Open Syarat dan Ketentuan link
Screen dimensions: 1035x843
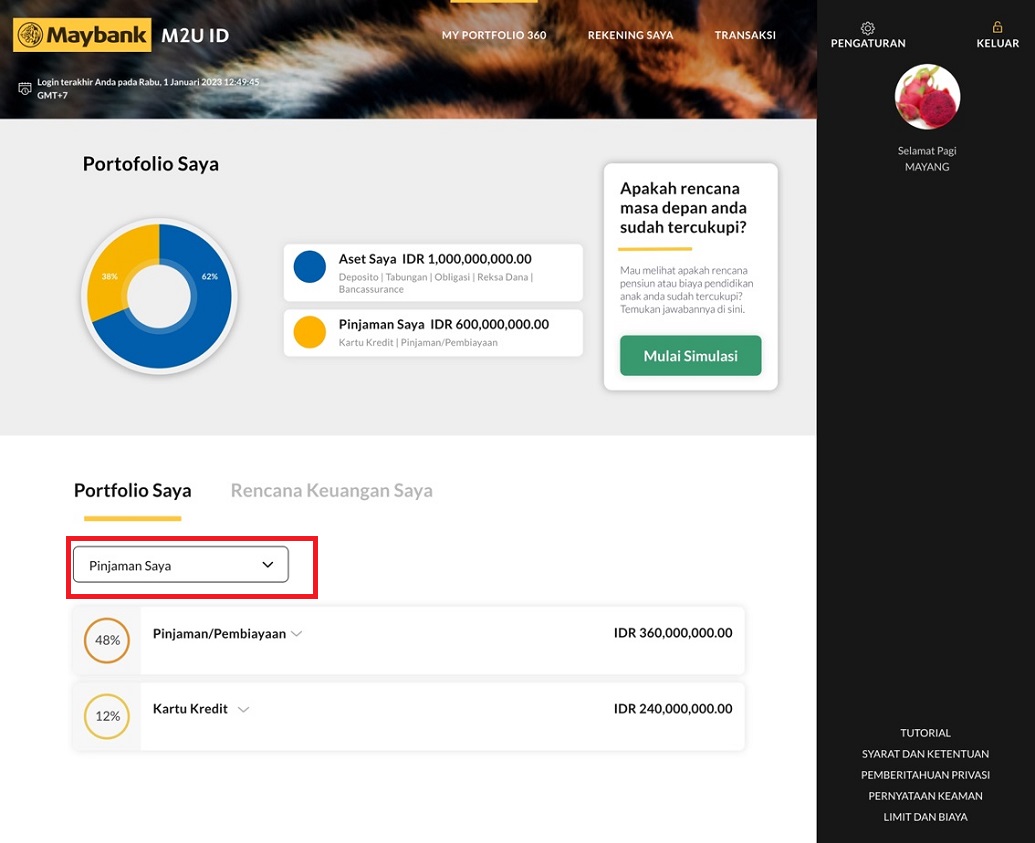coord(925,754)
